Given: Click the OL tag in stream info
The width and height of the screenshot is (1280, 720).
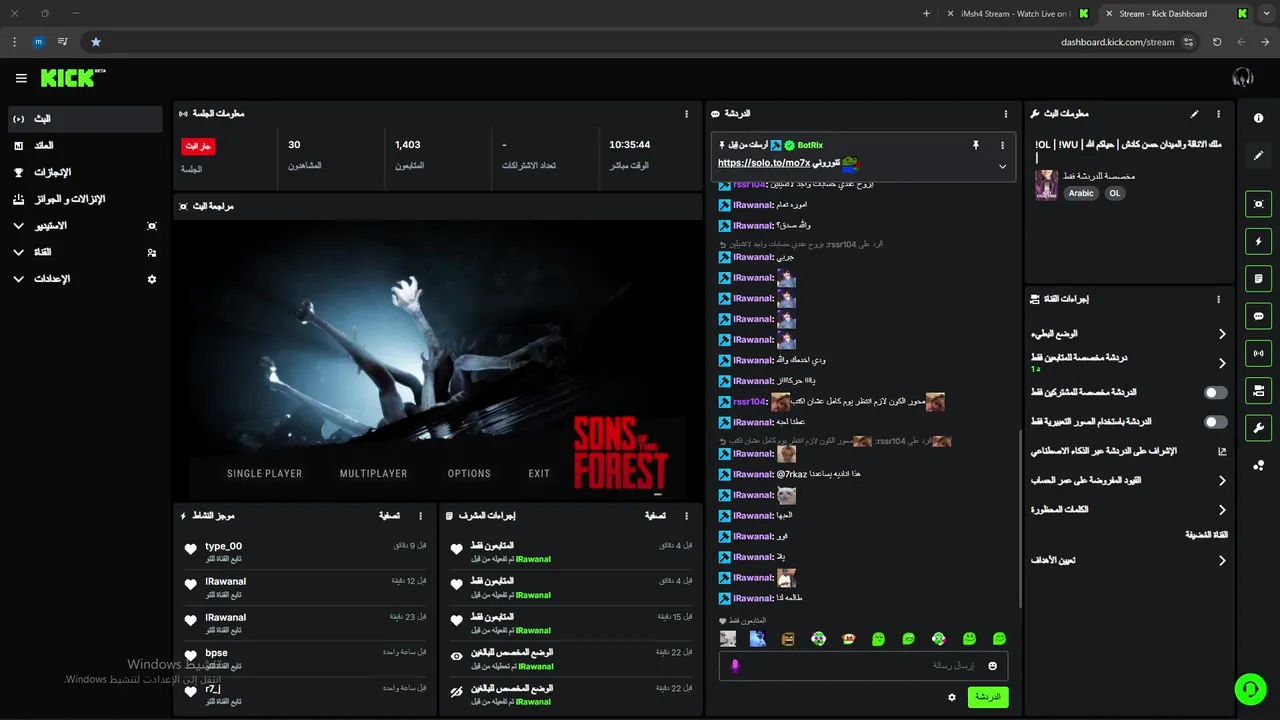Looking at the screenshot, I should pos(1115,194).
